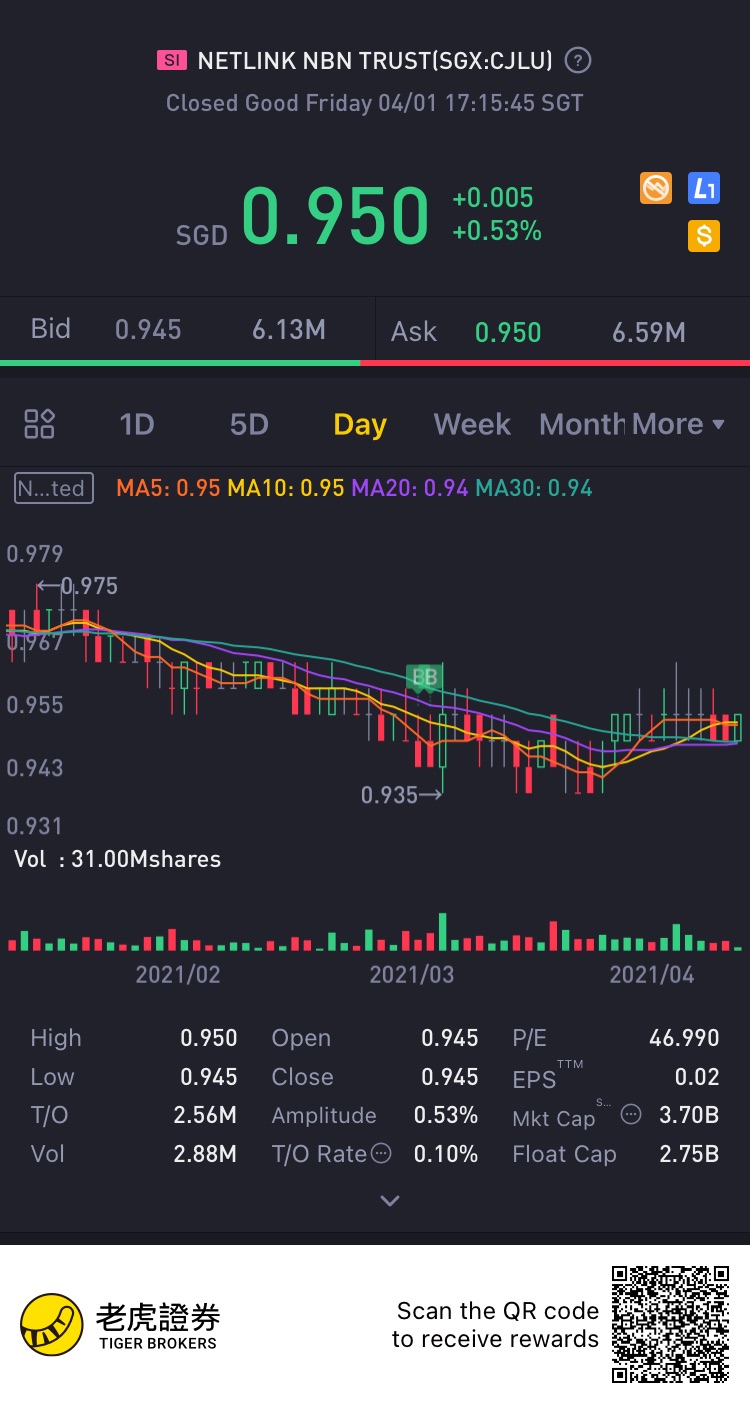The width and height of the screenshot is (750, 1405).
Task: Tap the MA20: 0.94 indicator label
Action: pos(410,488)
